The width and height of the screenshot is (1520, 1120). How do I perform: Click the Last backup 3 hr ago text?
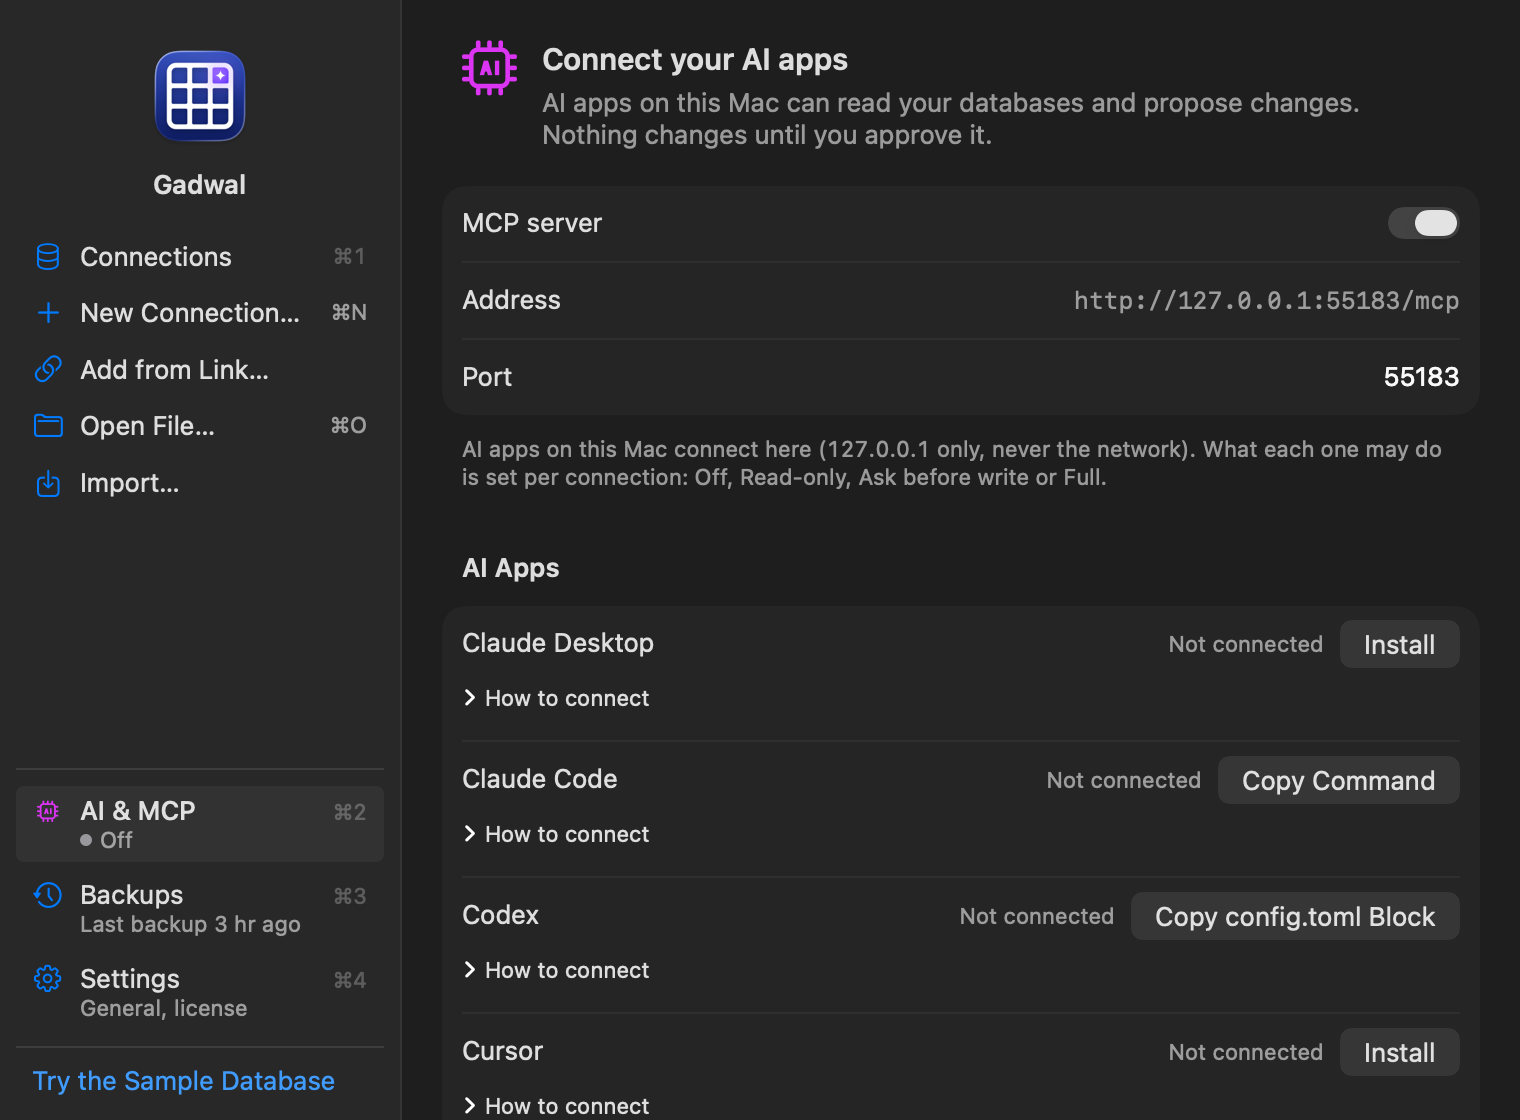point(190,924)
